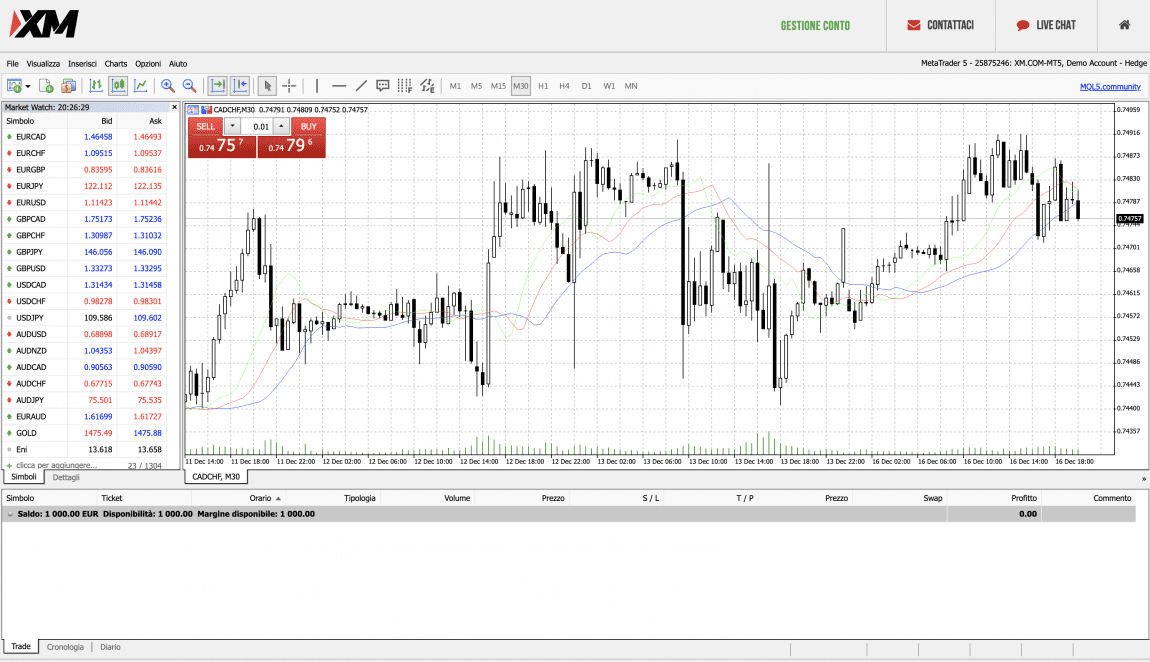Select the horizontal line drawing tool
Screen dimensions: 1150x662
point(339,86)
